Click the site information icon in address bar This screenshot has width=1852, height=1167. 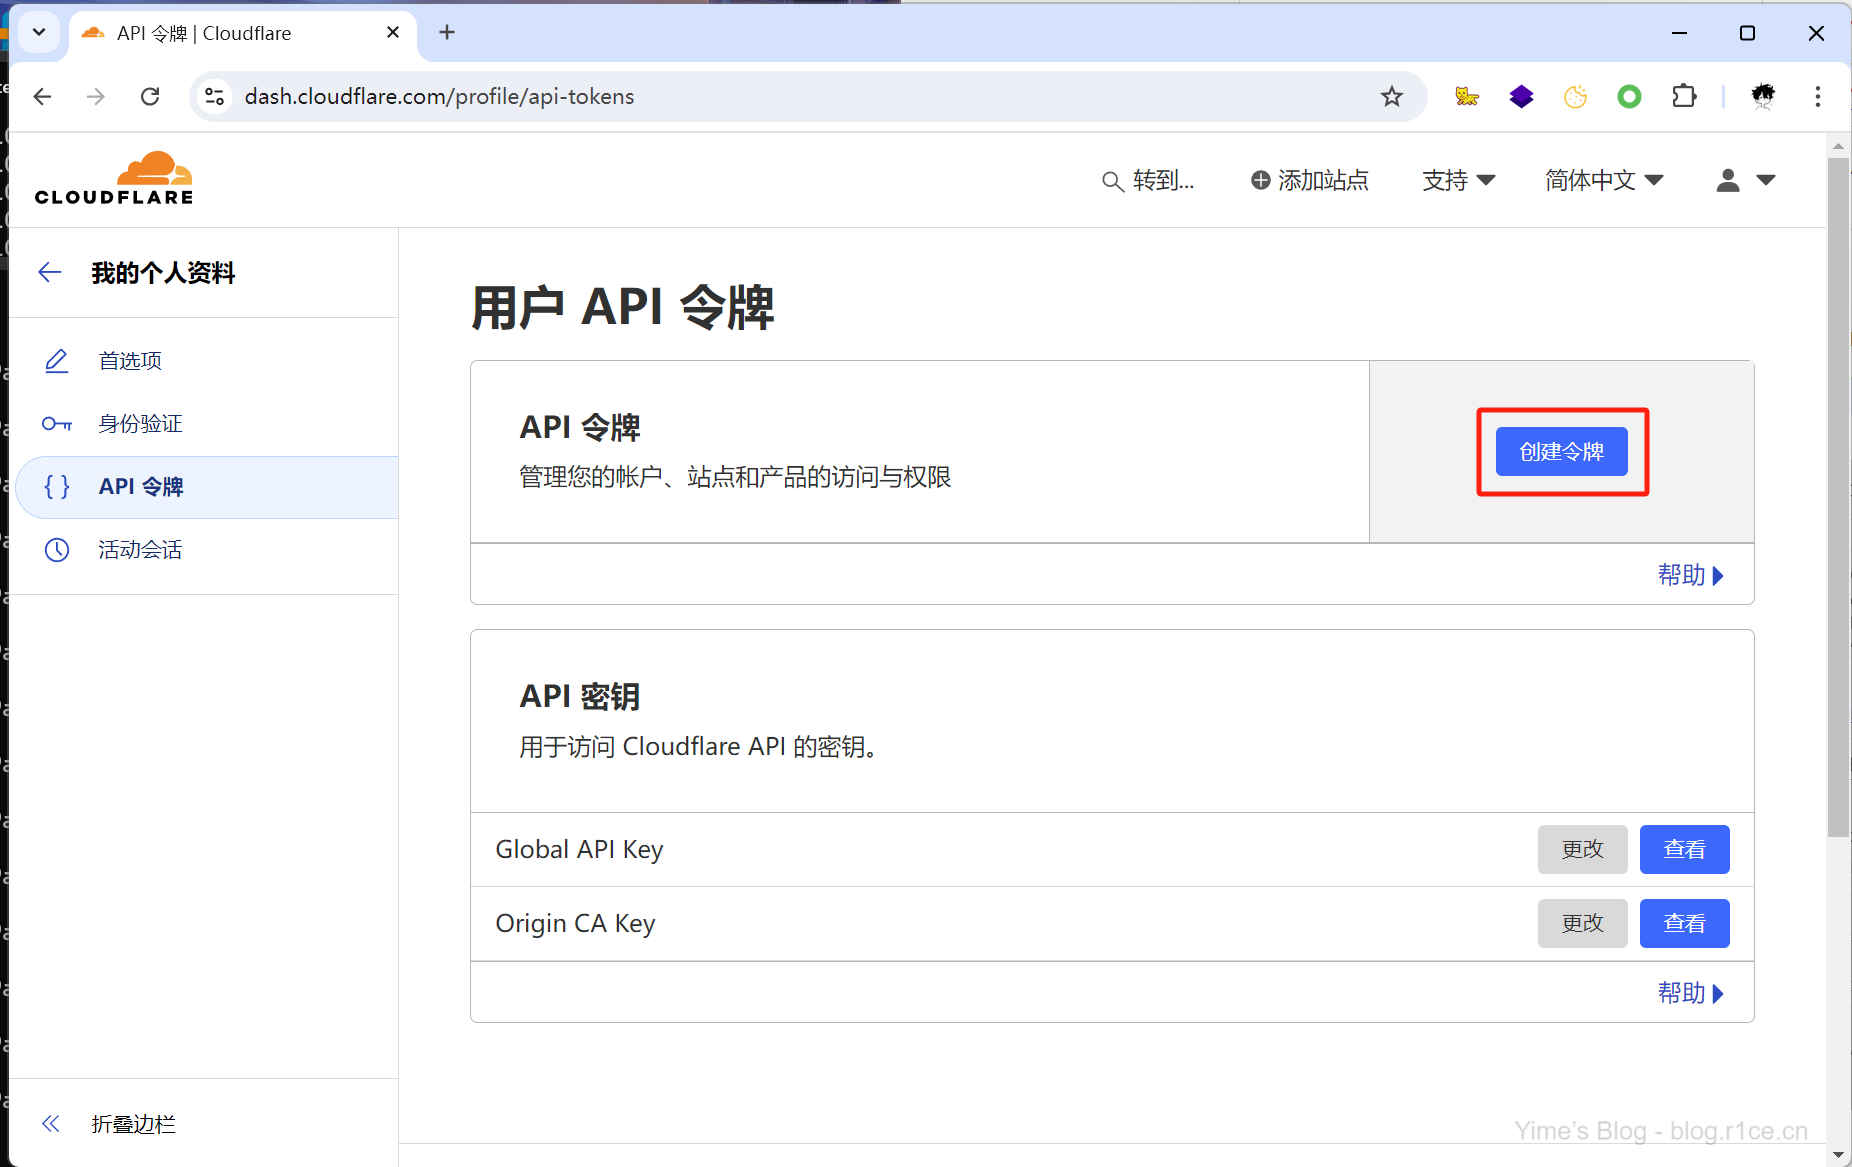click(x=214, y=96)
